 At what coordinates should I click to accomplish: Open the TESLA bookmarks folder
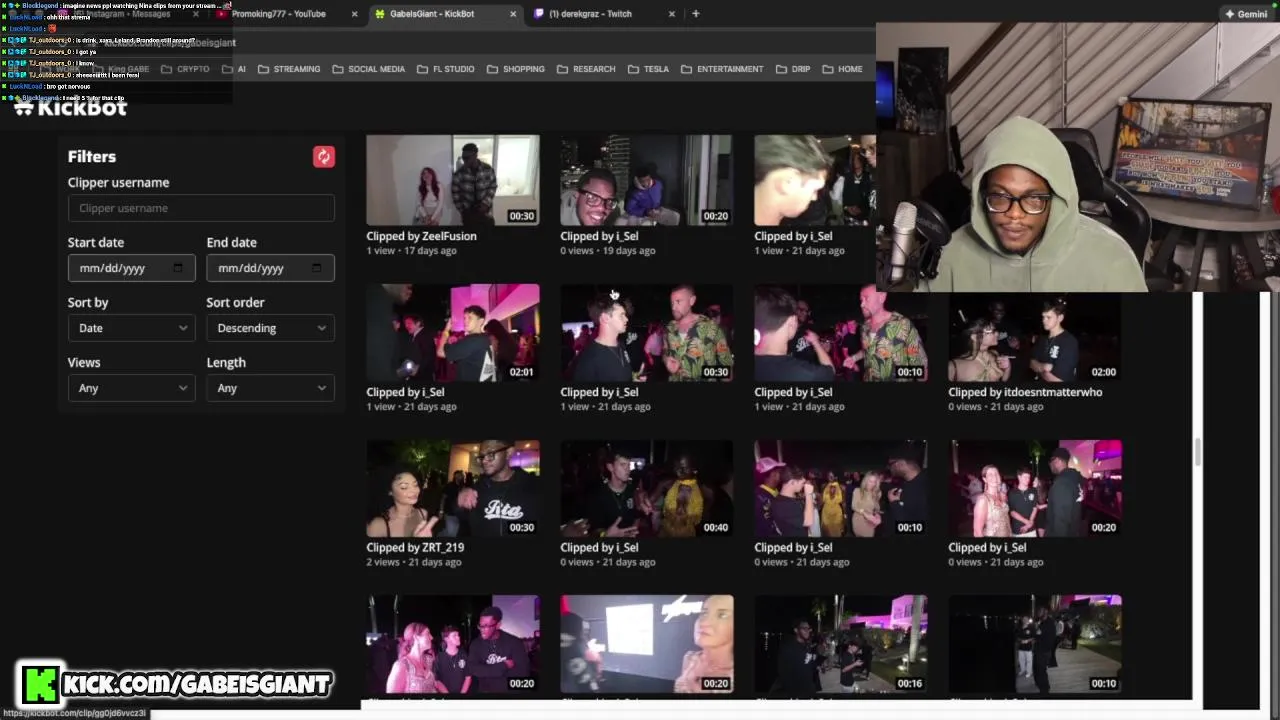[648, 69]
